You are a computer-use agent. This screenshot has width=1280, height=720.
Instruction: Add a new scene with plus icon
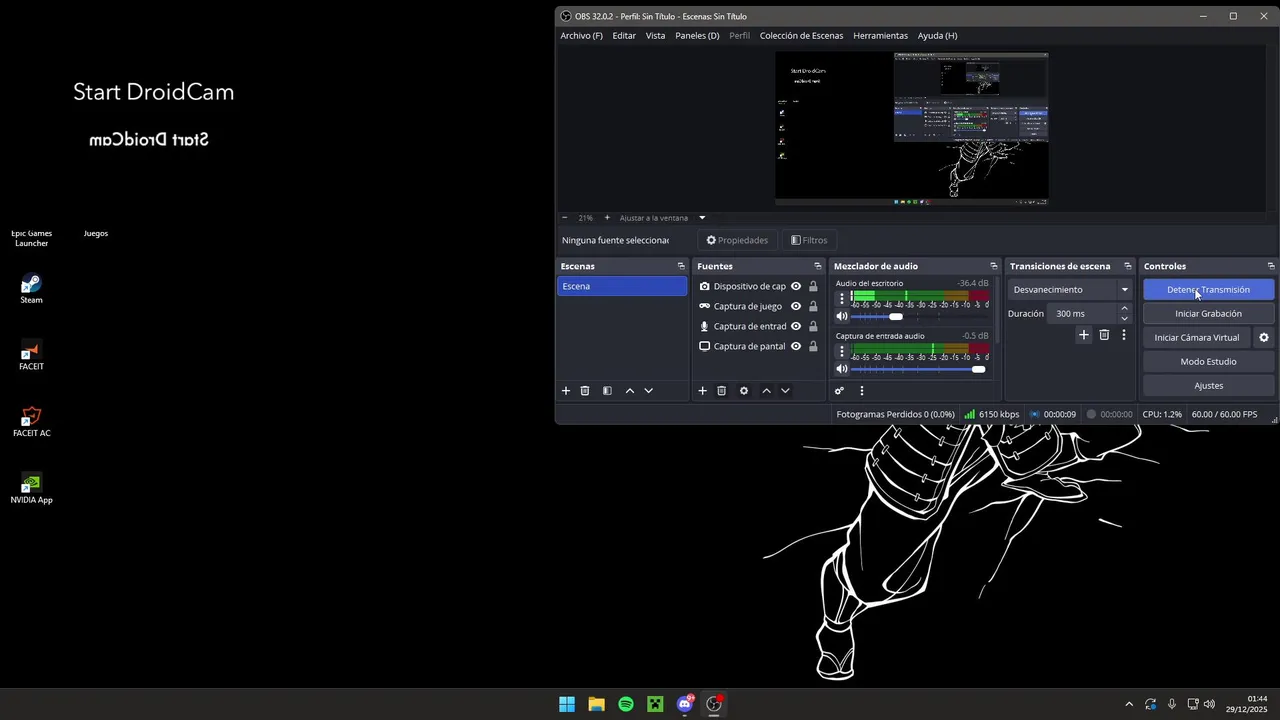tap(566, 391)
